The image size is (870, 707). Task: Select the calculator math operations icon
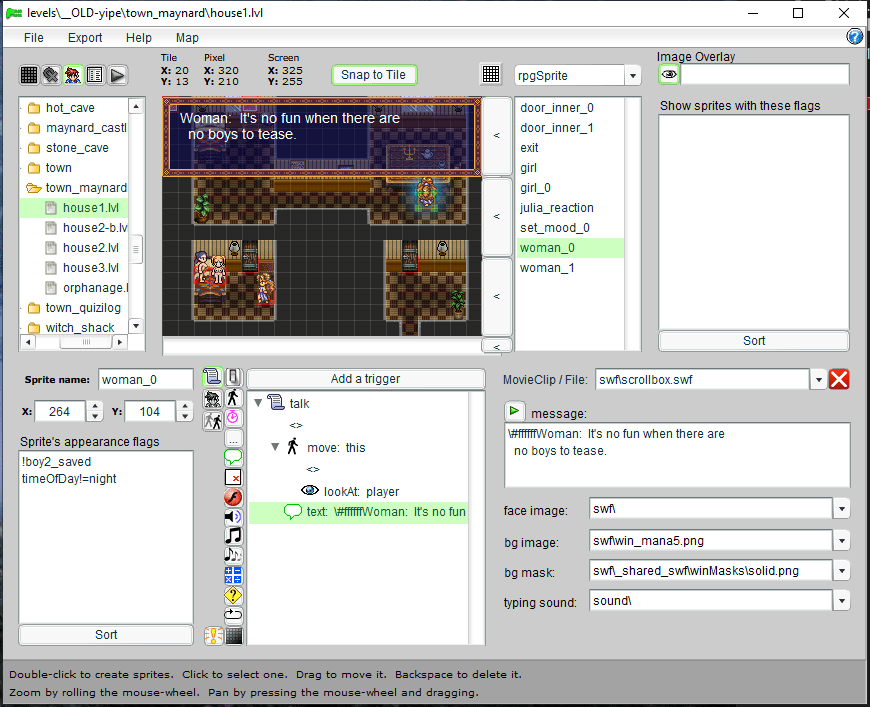coord(233,575)
